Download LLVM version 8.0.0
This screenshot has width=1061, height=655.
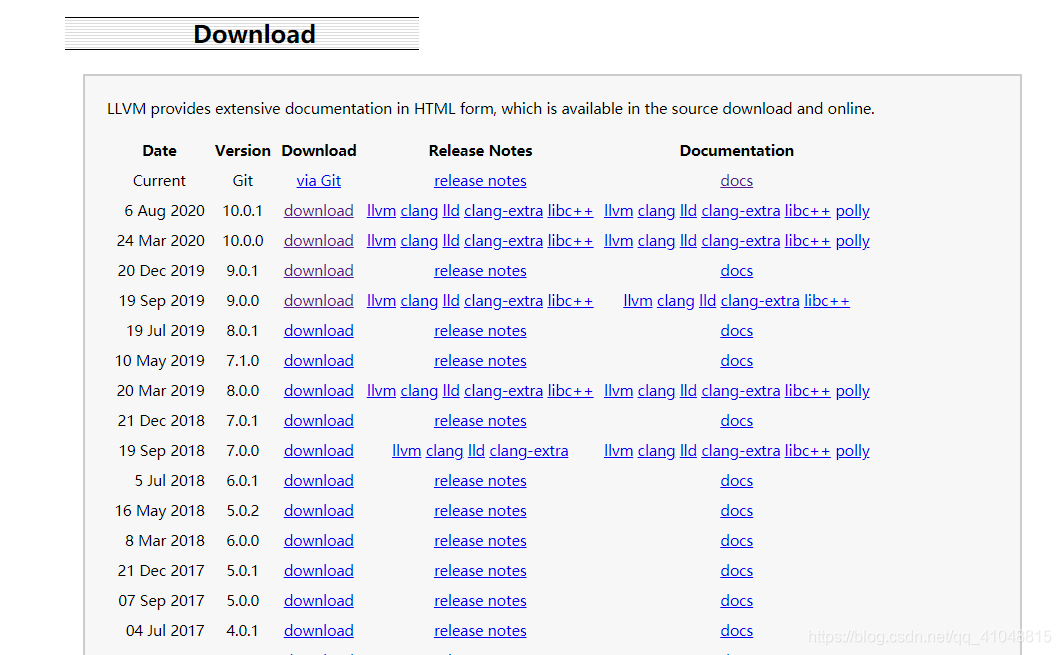pyautogui.click(x=318, y=390)
